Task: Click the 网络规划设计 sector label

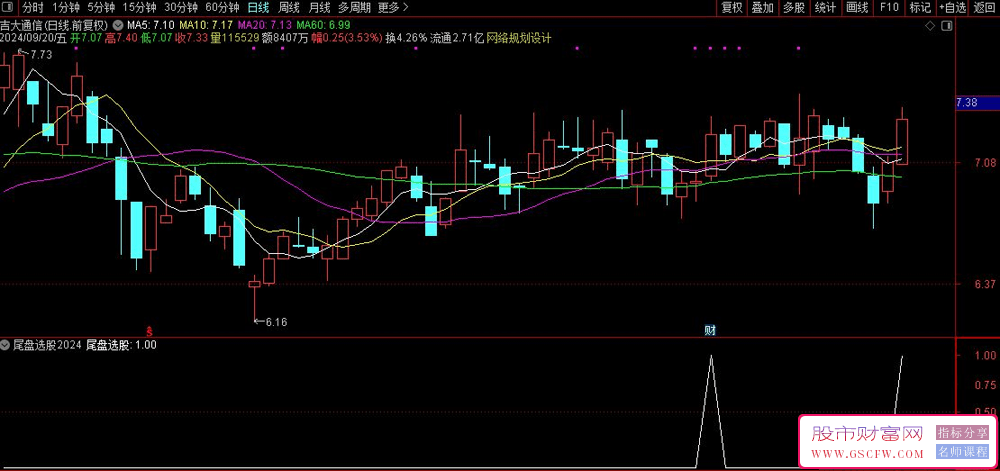Action: [x=519, y=38]
